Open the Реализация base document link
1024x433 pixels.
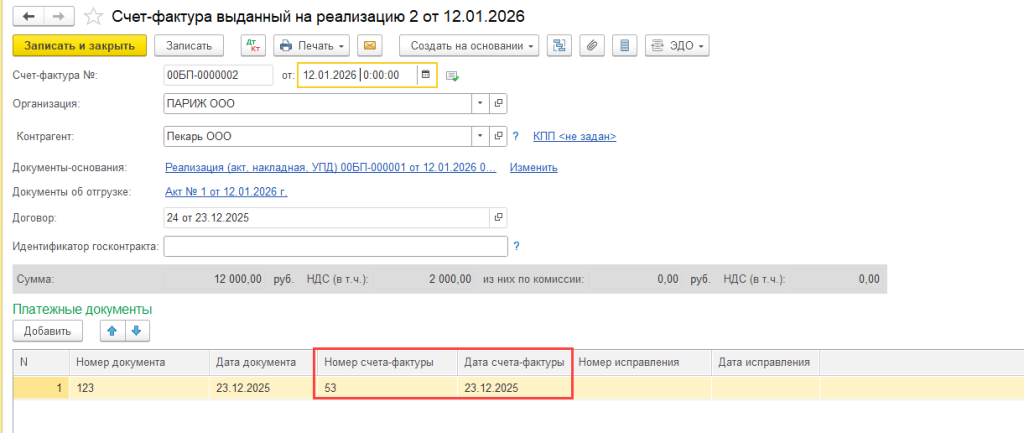330,168
